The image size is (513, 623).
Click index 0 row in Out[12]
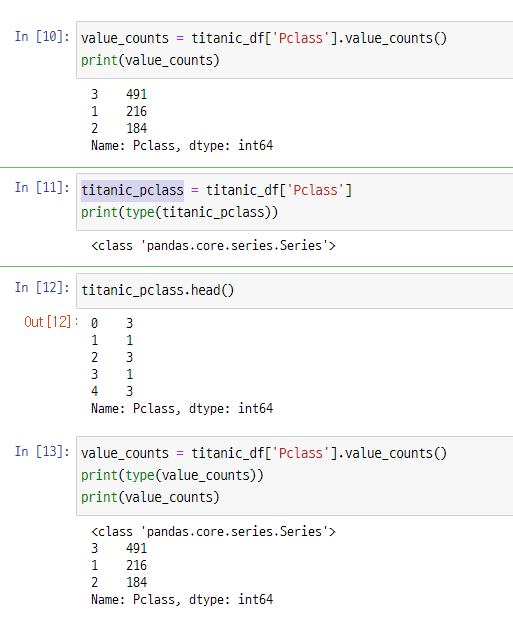pos(112,323)
